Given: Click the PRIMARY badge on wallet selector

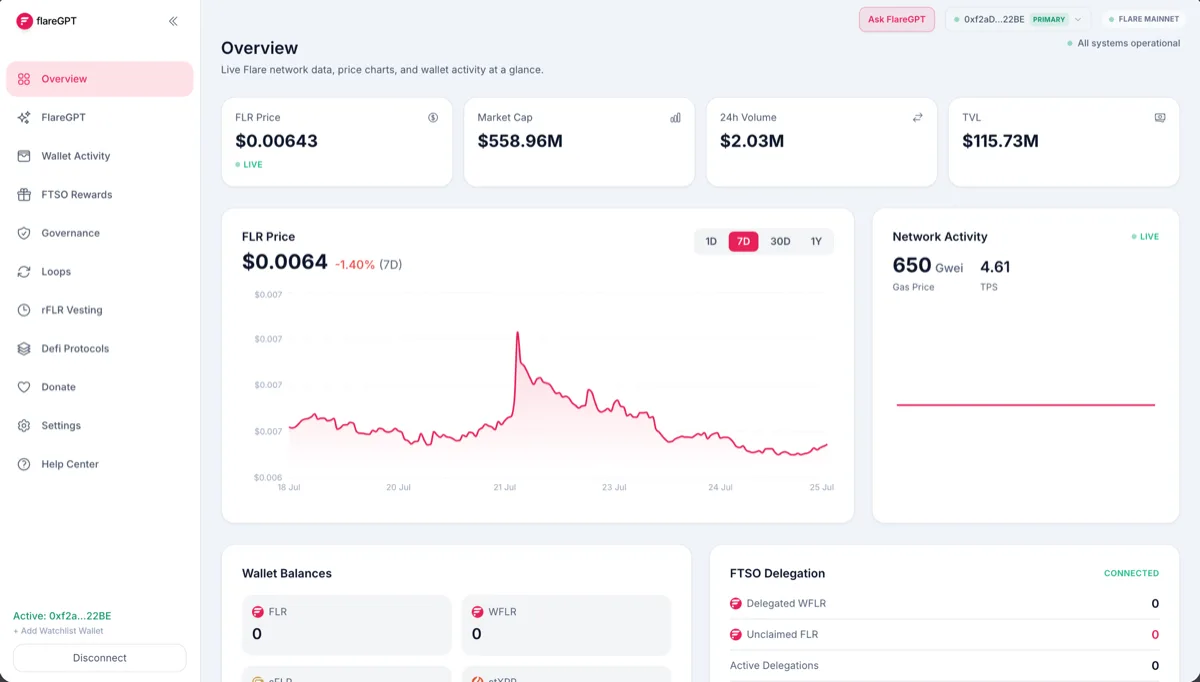Looking at the screenshot, I should click(x=1049, y=19).
